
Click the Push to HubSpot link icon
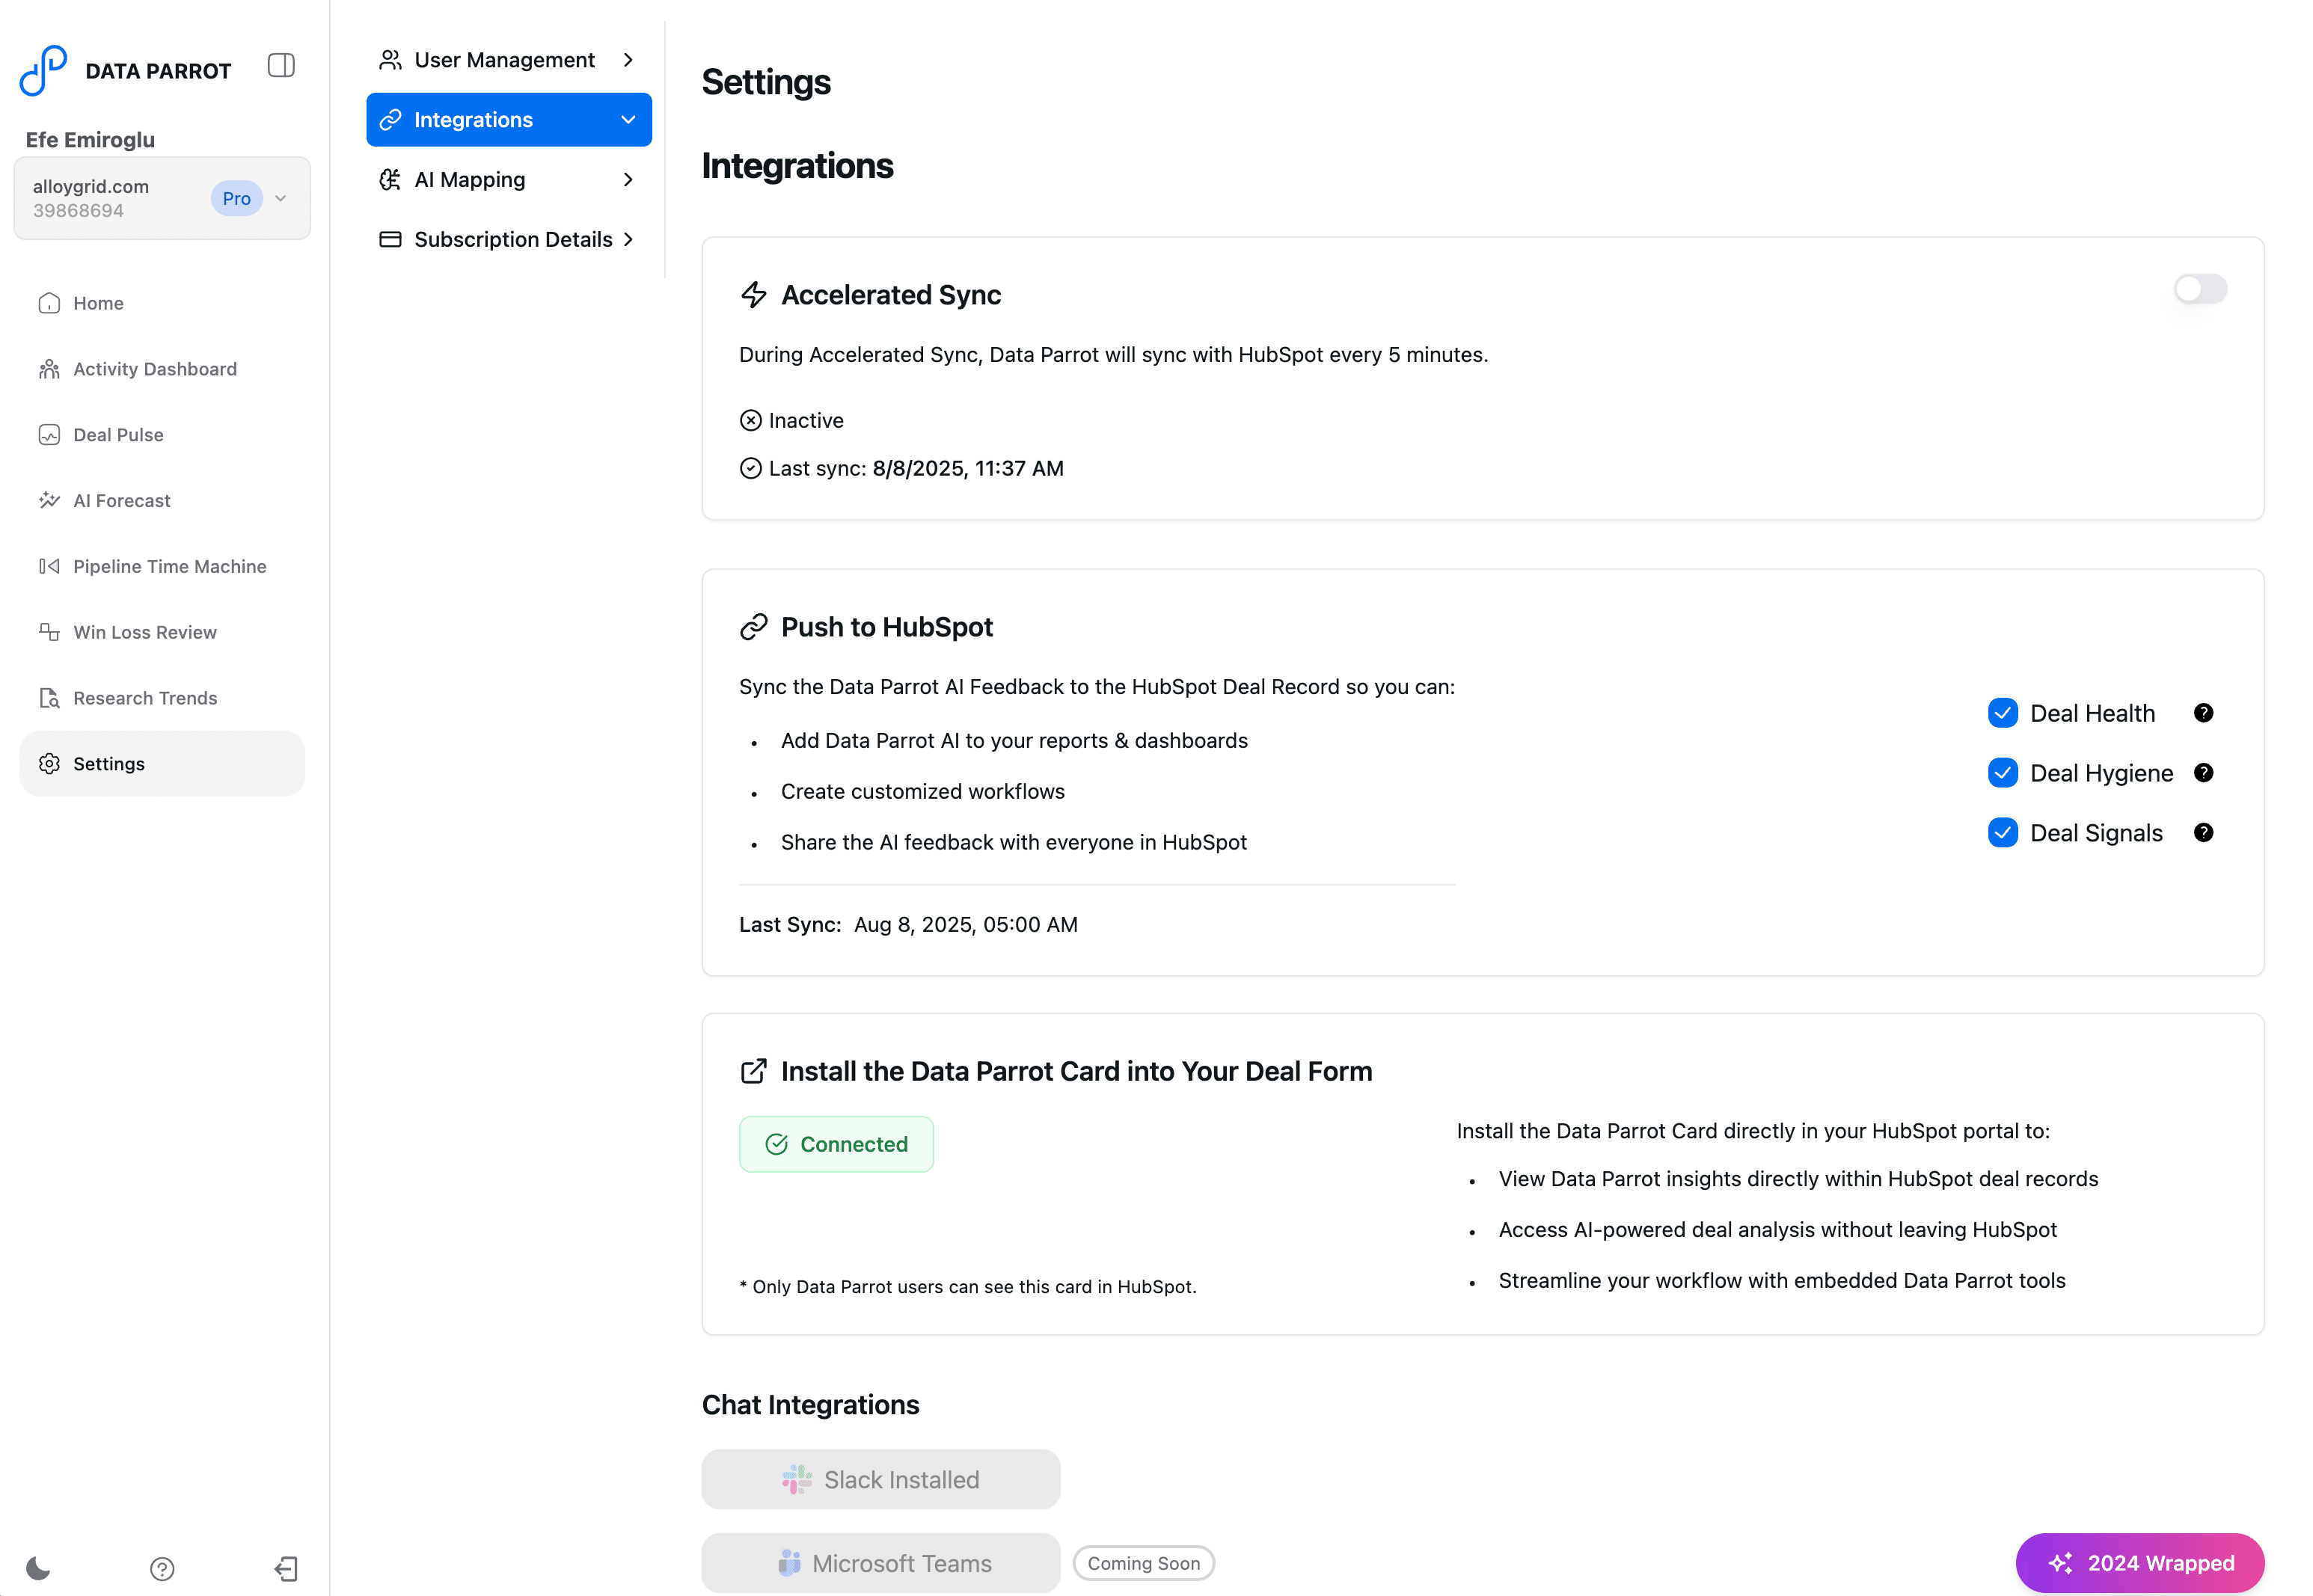point(753,627)
